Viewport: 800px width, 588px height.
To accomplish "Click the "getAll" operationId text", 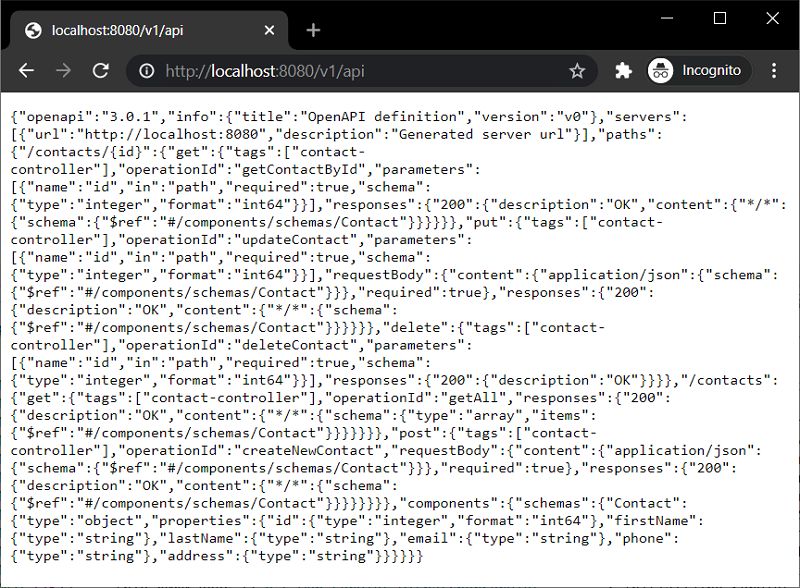I will (473, 398).
